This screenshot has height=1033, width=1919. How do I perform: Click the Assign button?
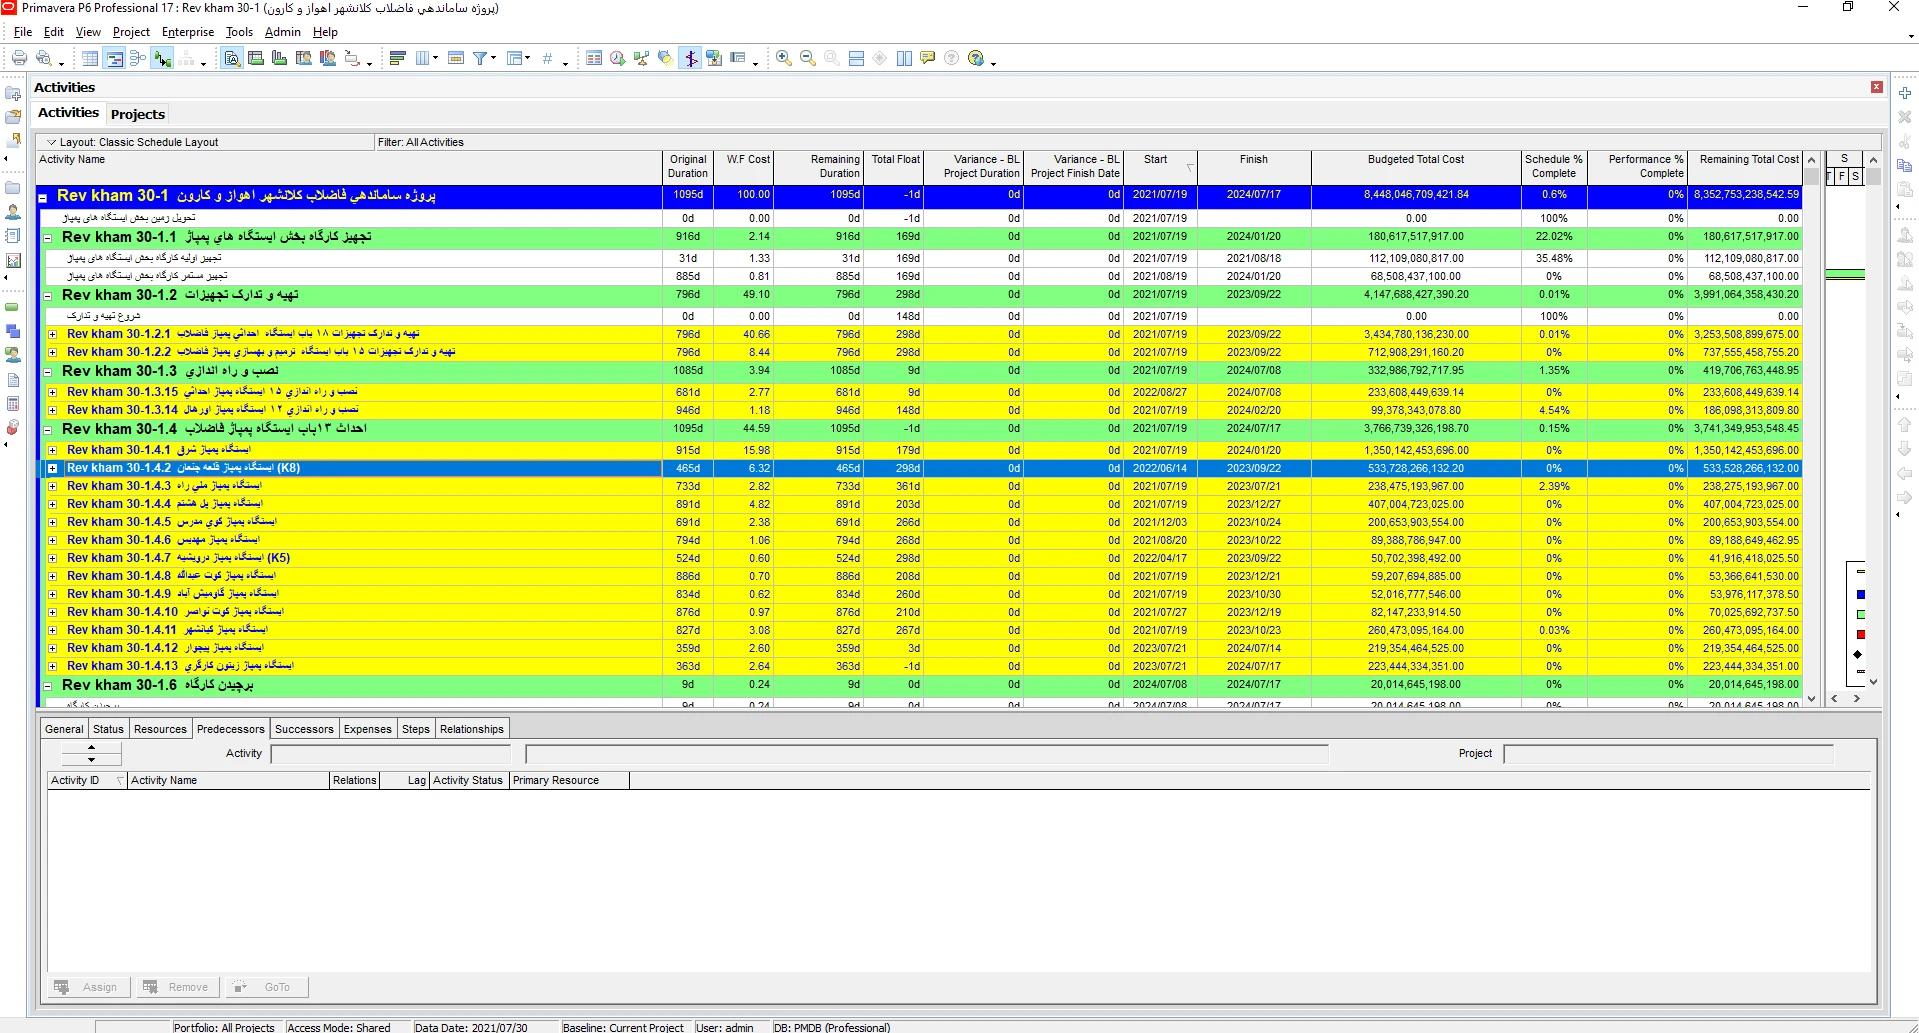pyautogui.click(x=90, y=987)
